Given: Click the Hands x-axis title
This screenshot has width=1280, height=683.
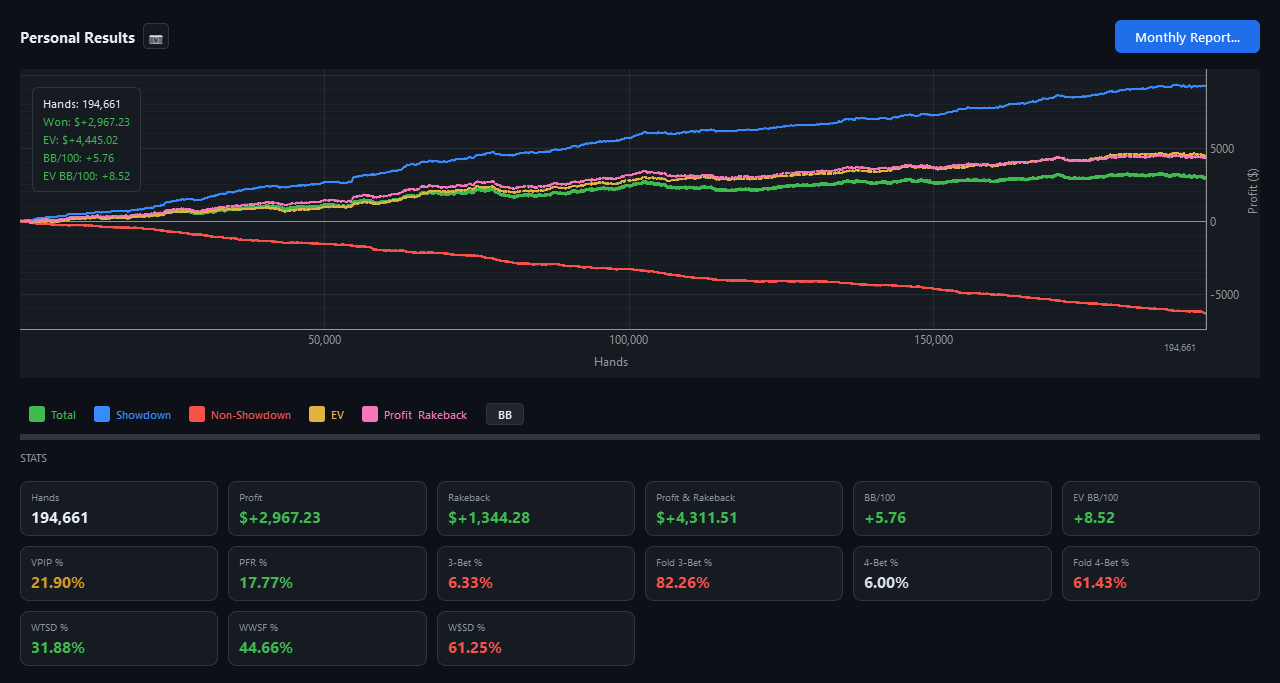Looking at the screenshot, I should [x=611, y=361].
